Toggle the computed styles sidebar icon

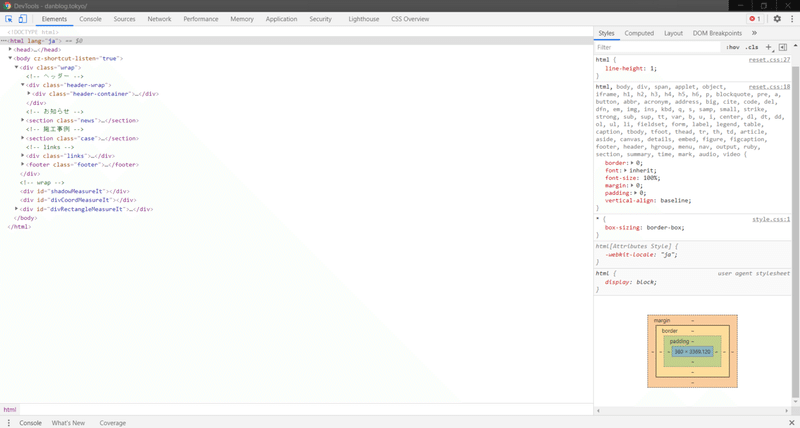click(x=783, y=47)
